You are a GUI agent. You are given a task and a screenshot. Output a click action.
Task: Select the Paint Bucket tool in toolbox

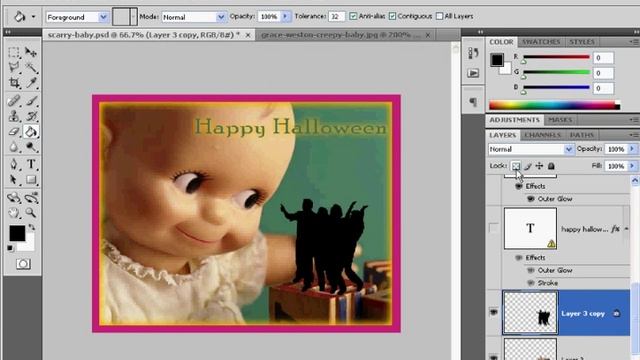point(31,131)
